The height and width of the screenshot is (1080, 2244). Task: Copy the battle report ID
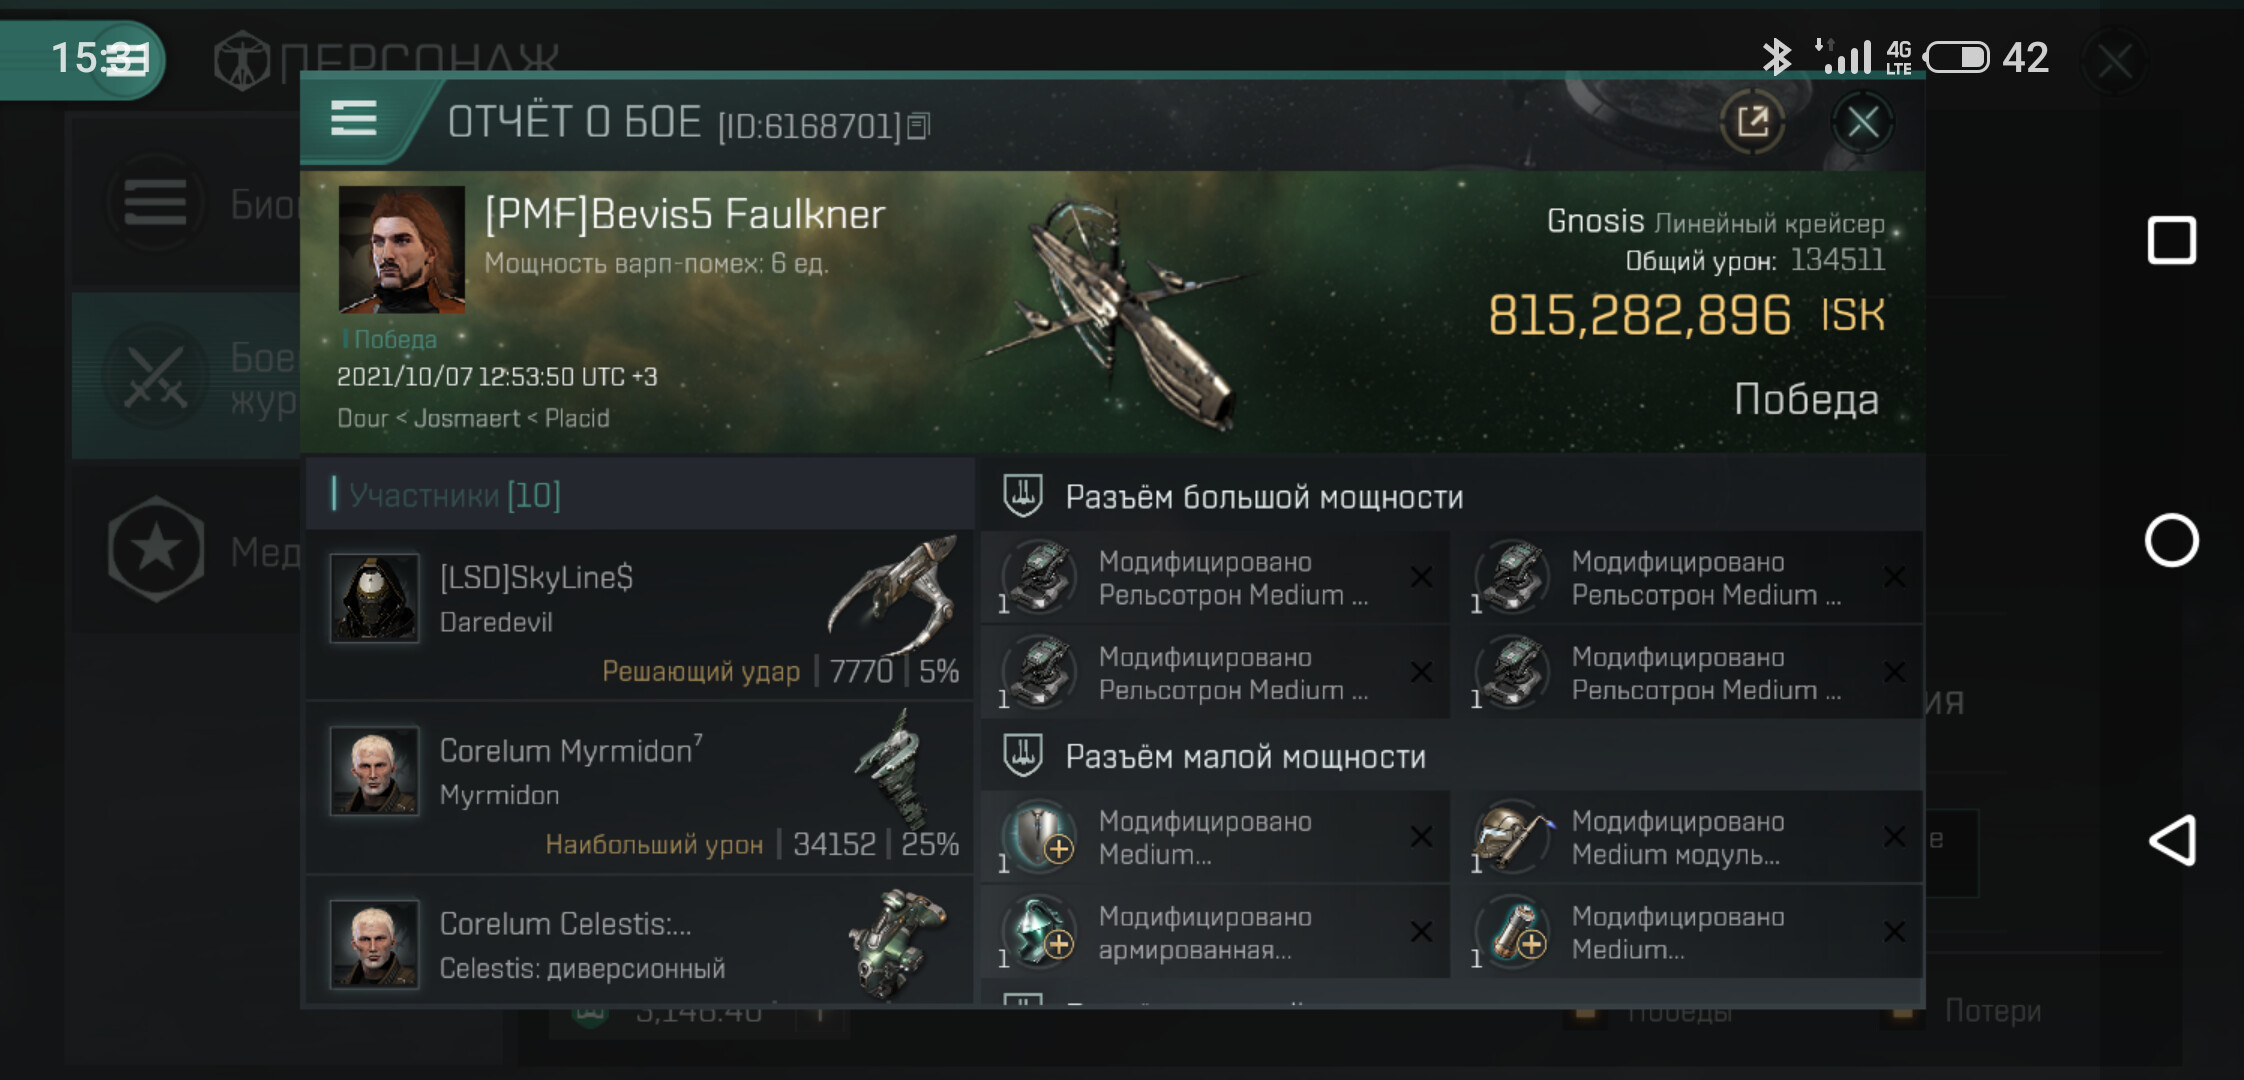pos(919,126)
